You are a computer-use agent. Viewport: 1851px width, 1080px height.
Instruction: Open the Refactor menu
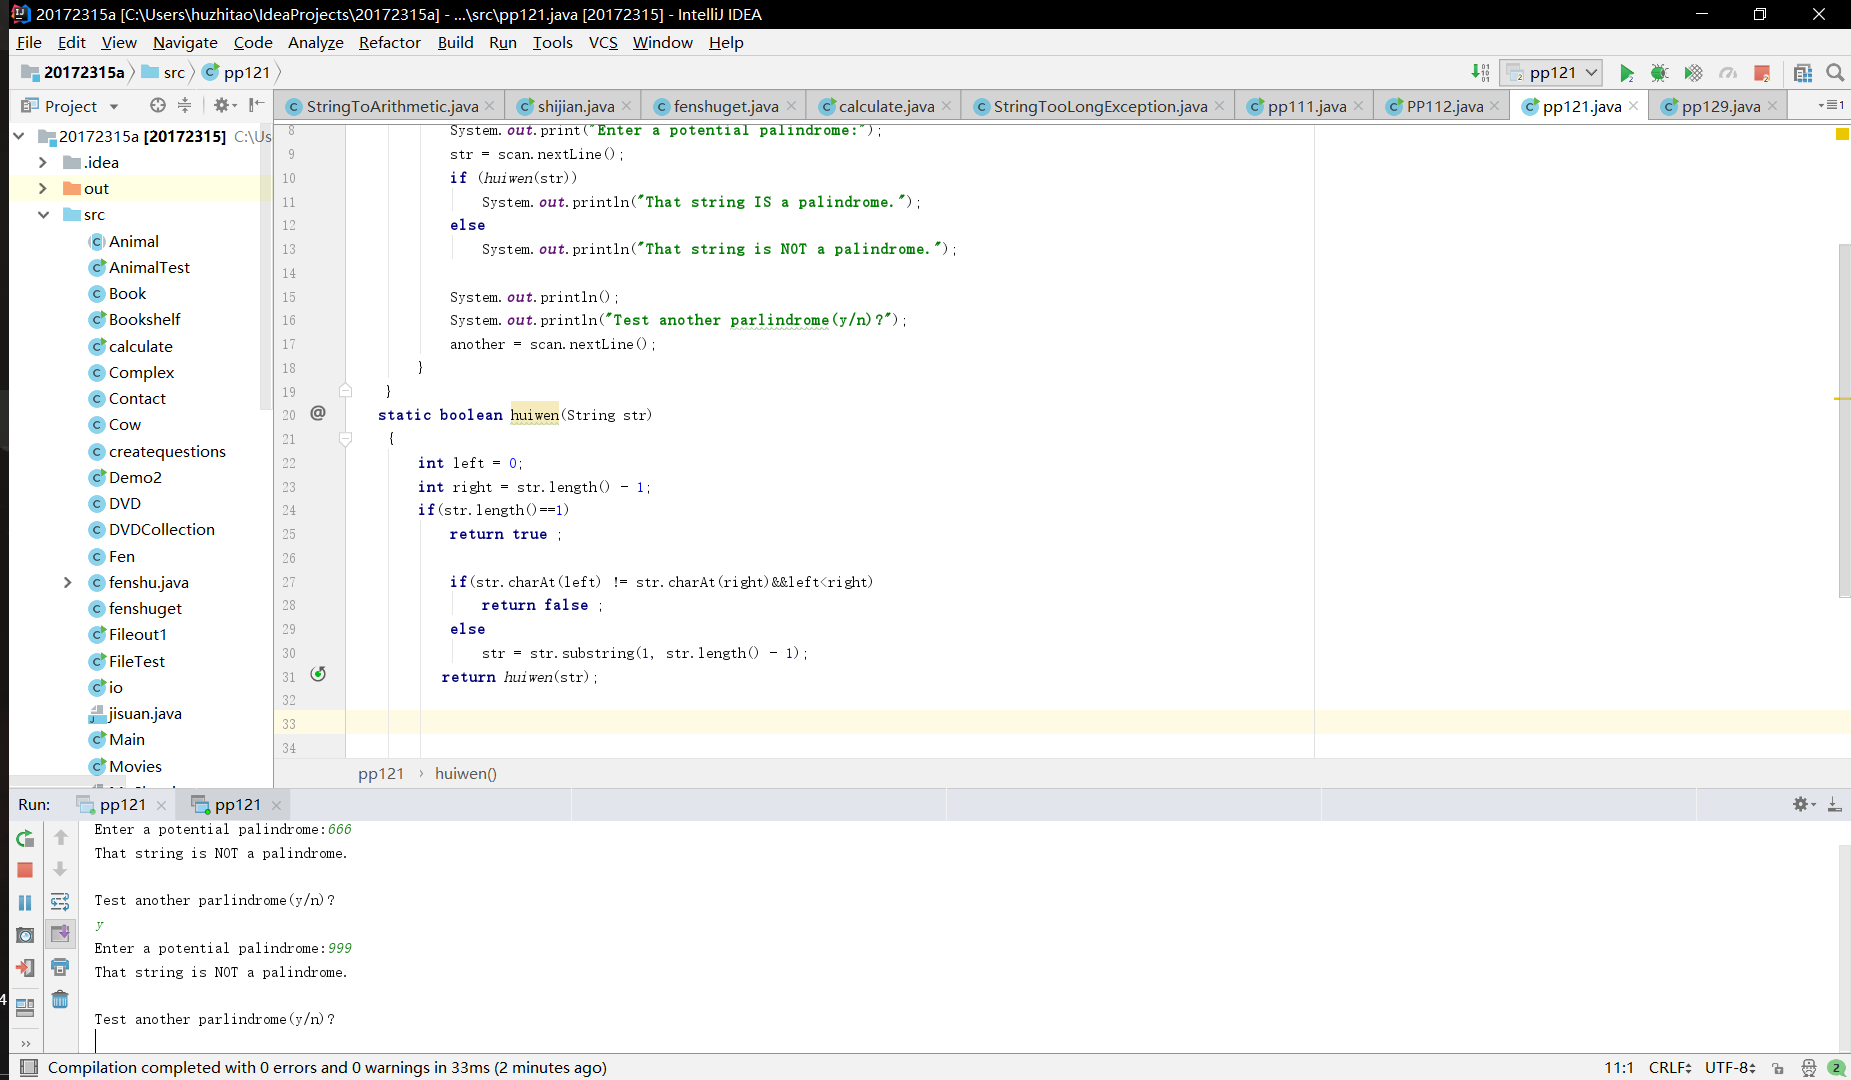390,42
